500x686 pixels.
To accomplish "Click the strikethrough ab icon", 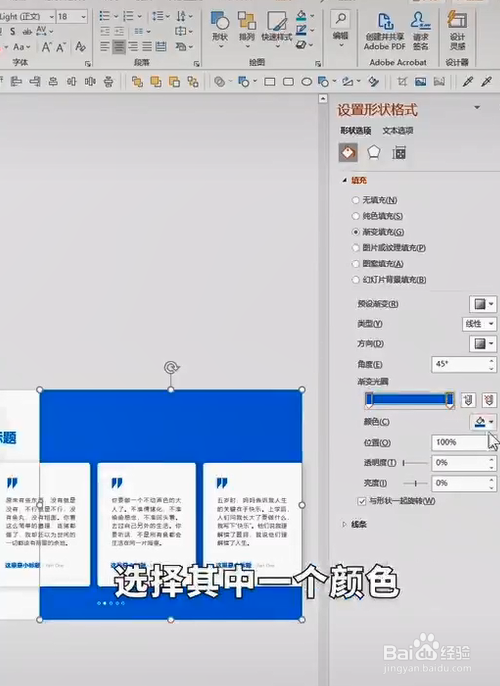I will (x=27, y=32).
